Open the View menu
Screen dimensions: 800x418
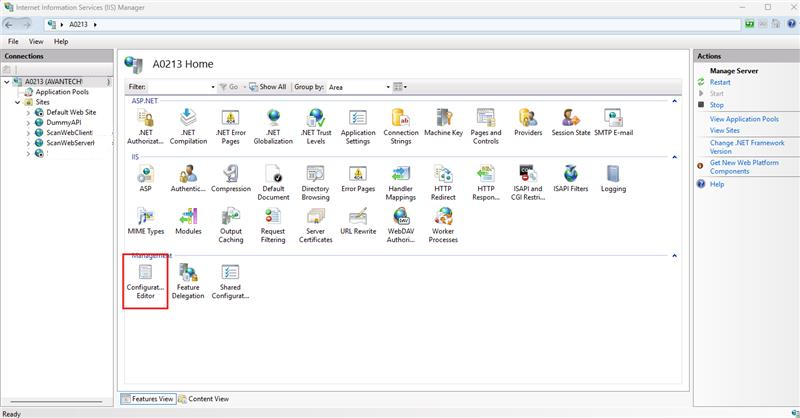36,41
